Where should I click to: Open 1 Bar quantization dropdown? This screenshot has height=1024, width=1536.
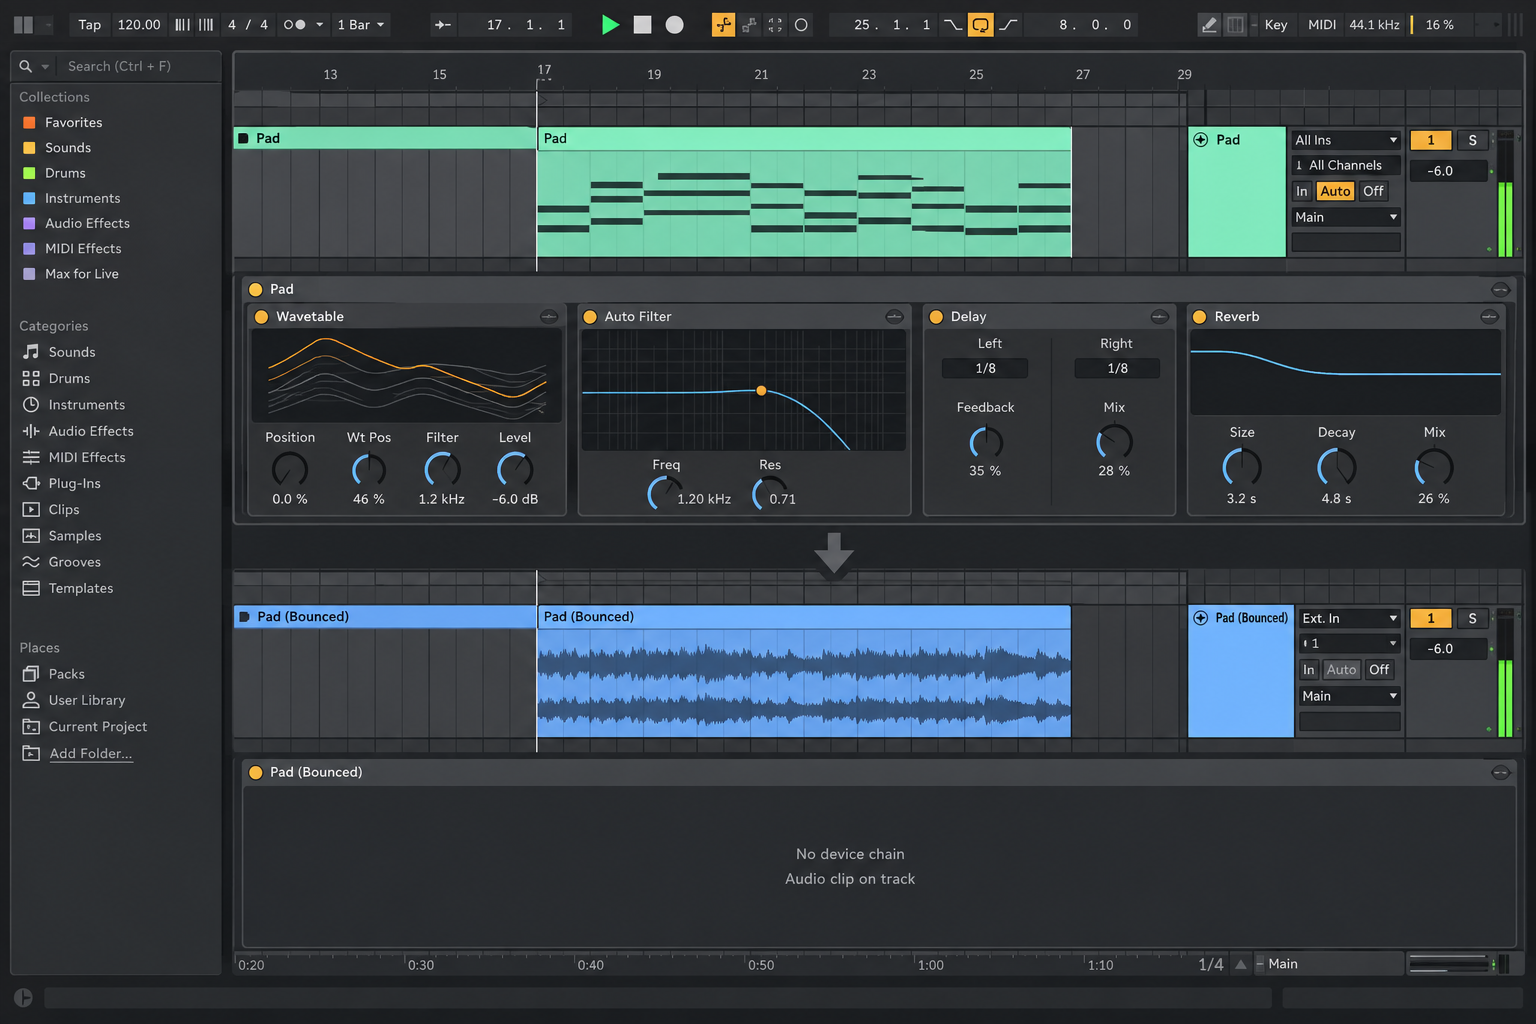tap(361, 25)
